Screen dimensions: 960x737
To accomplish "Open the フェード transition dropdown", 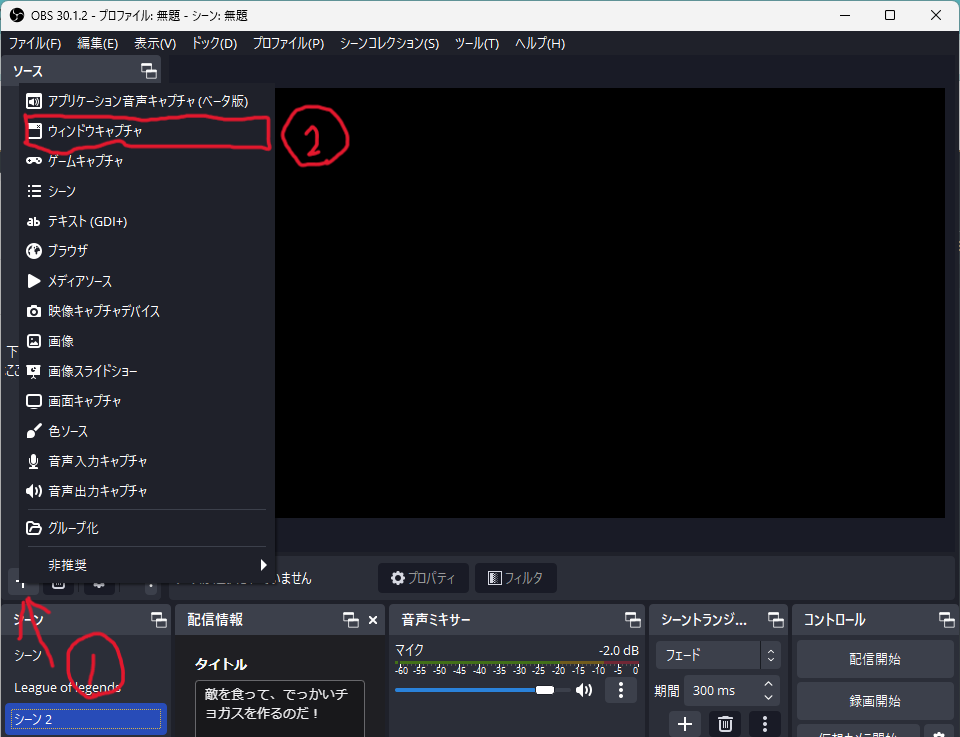I will click(717, 656).
